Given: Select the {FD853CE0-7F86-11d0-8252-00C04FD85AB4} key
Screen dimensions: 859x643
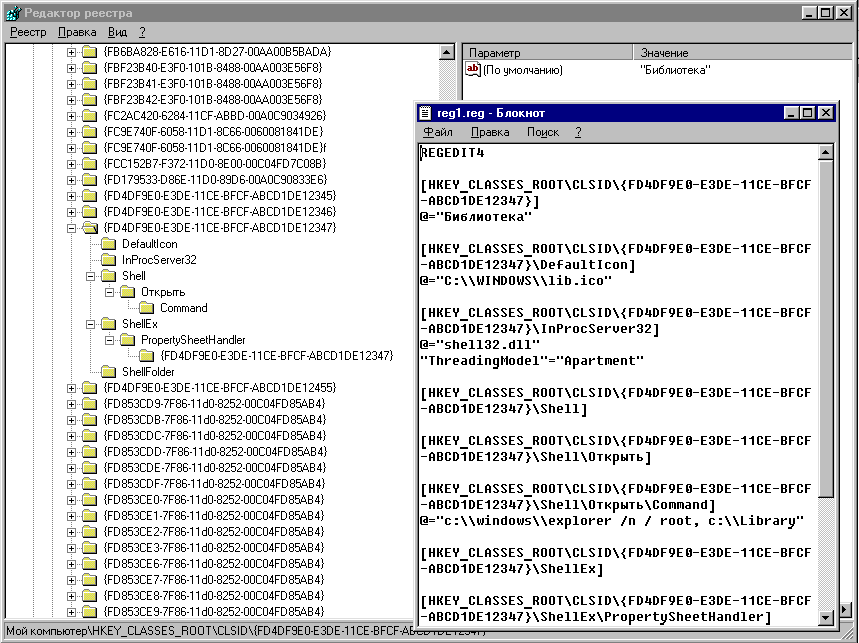Looking at the screenshot, I should pyautogui.click(x=214, y=500).
